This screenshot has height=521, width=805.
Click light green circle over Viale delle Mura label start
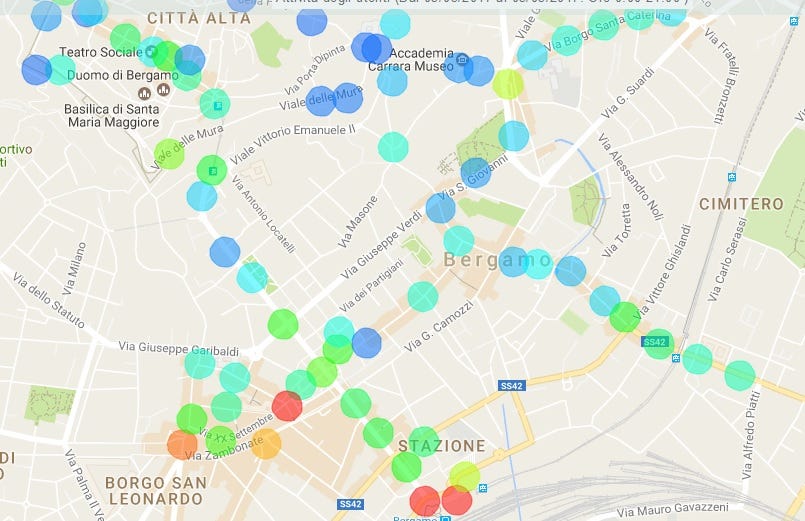click(x=169, y=153)
